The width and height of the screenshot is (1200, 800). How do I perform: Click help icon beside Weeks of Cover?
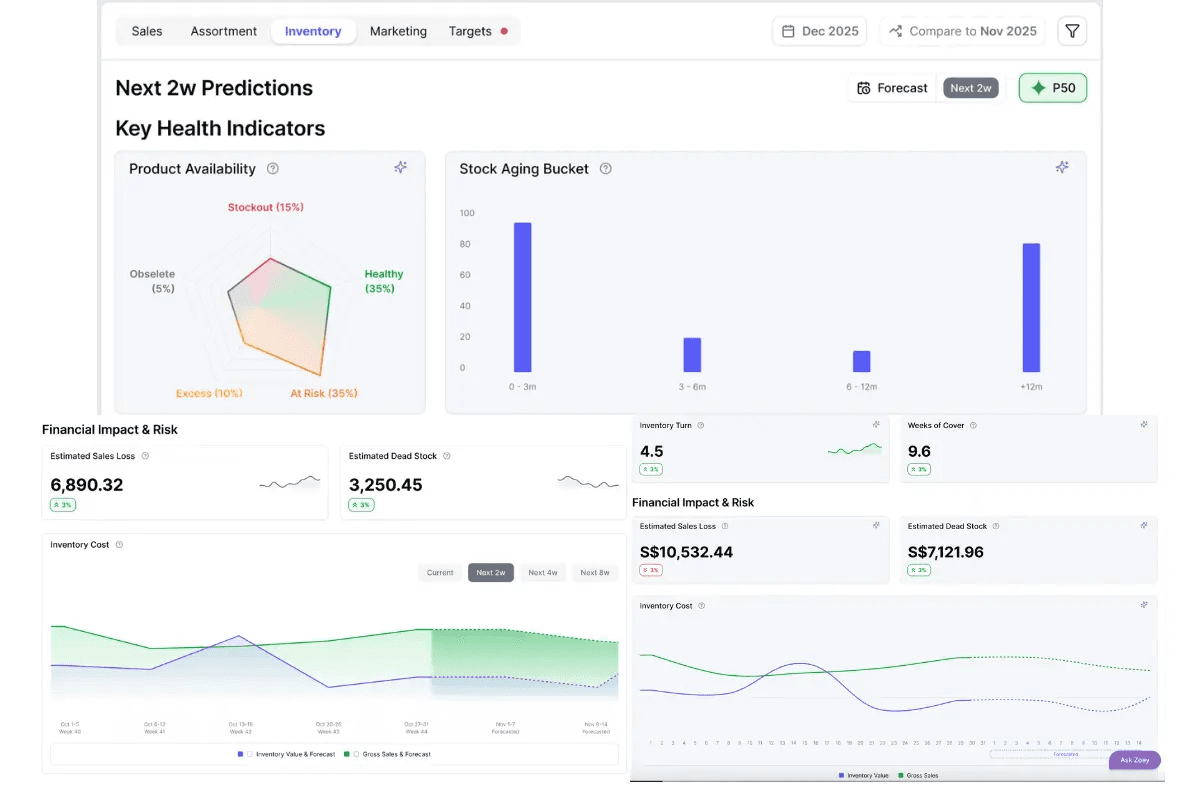(x=973, y=425)
